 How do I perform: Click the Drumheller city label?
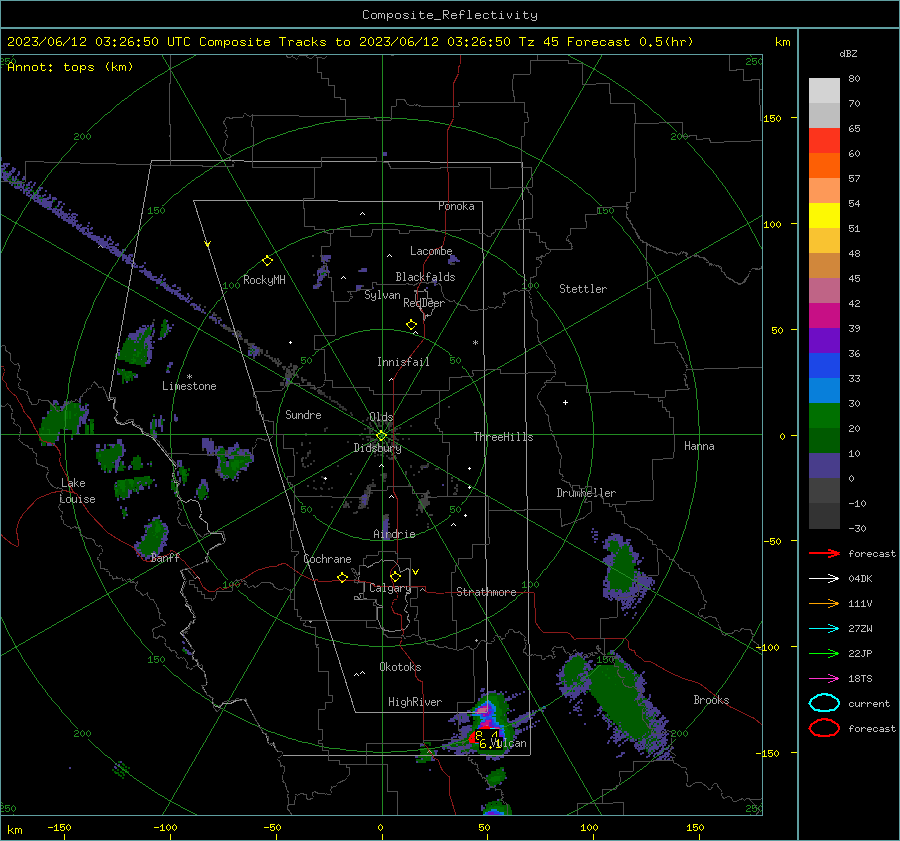pos(586,493)
